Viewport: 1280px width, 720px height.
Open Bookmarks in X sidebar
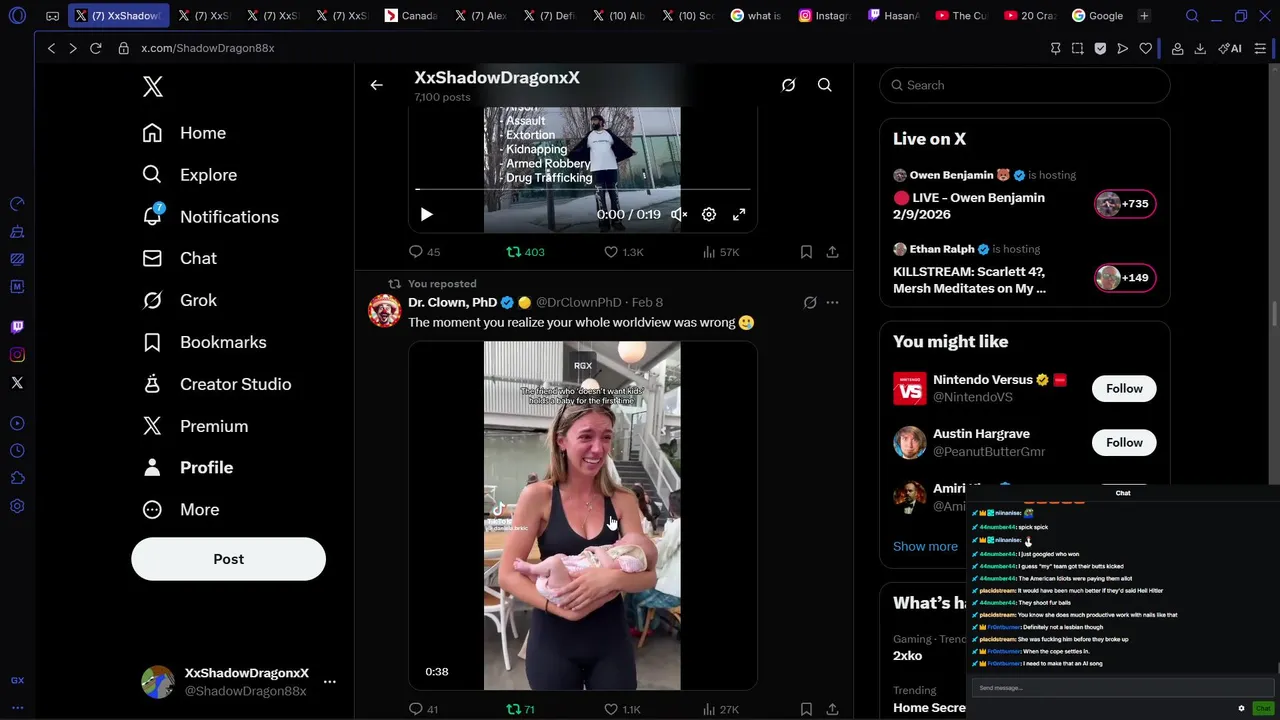(x=204, y=342)
